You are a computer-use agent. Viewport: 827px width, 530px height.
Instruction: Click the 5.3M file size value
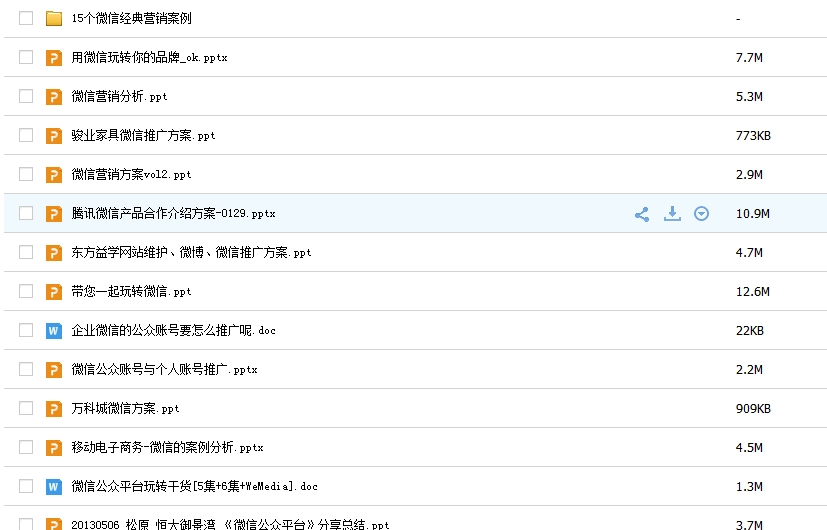tap(749, 97)
